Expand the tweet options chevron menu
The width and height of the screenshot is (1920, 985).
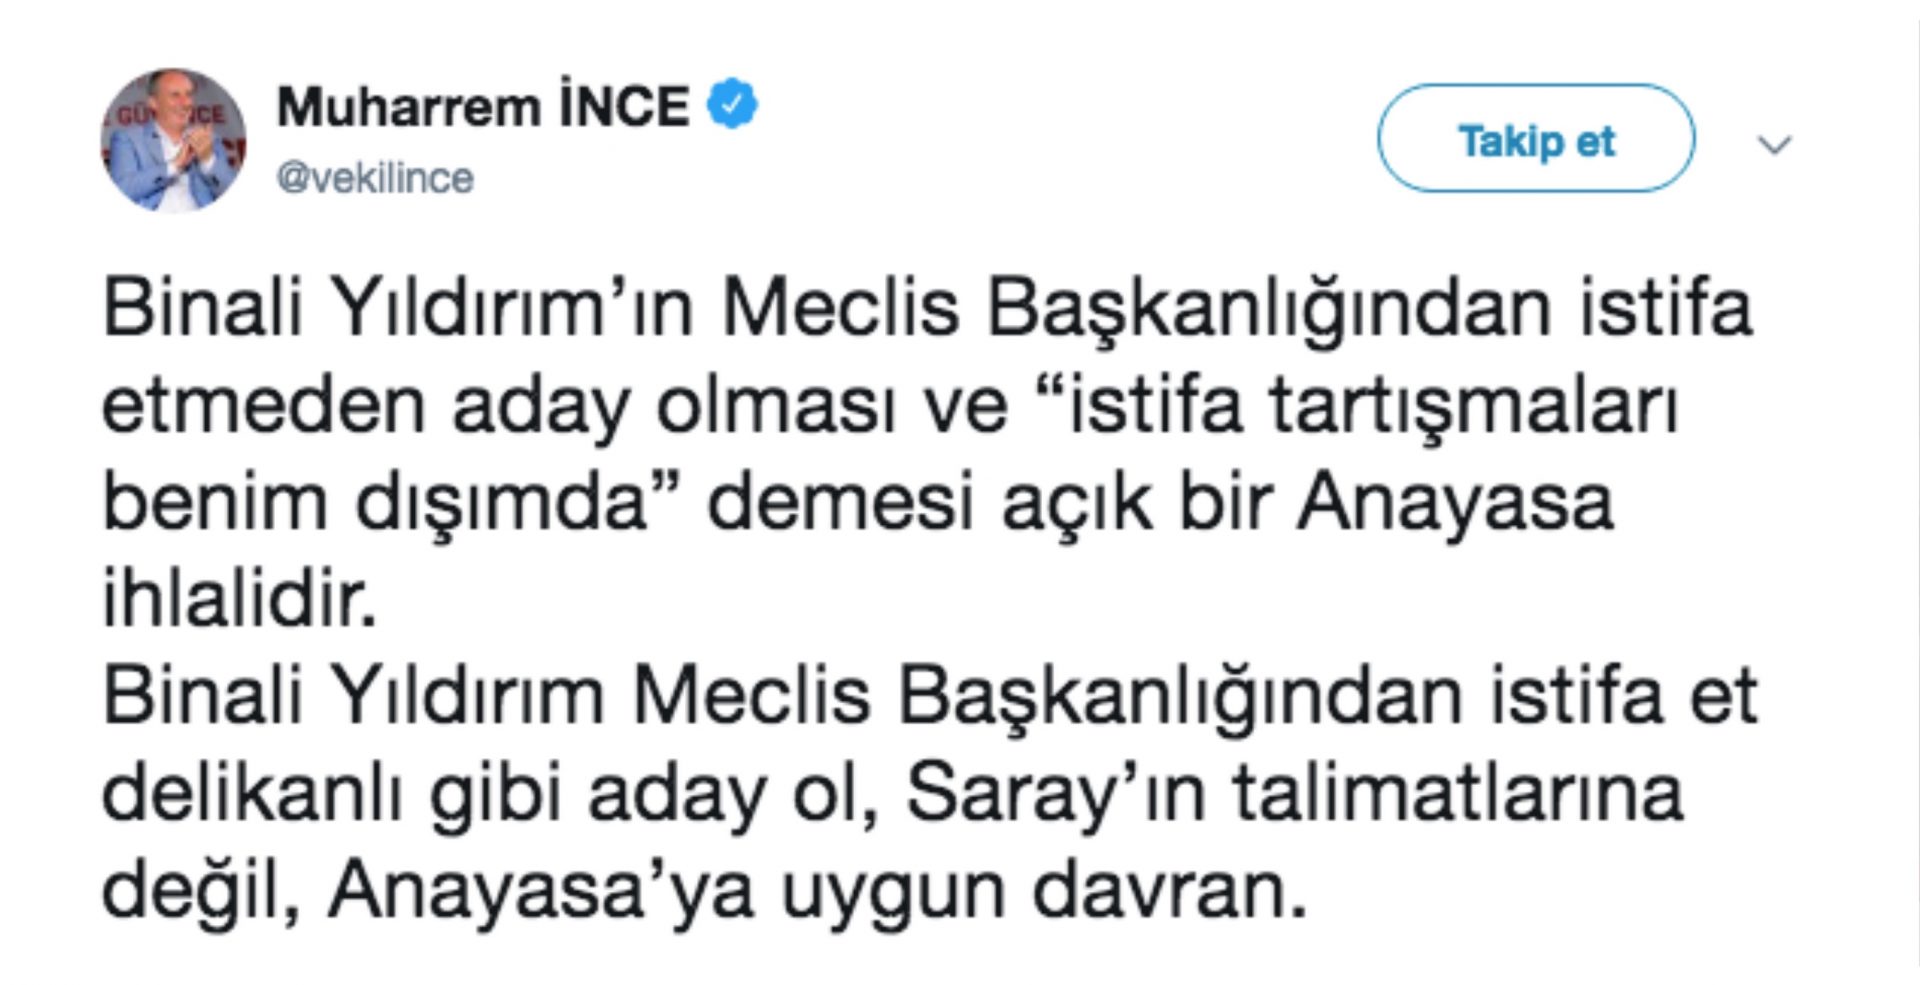tap(1774, 145)
